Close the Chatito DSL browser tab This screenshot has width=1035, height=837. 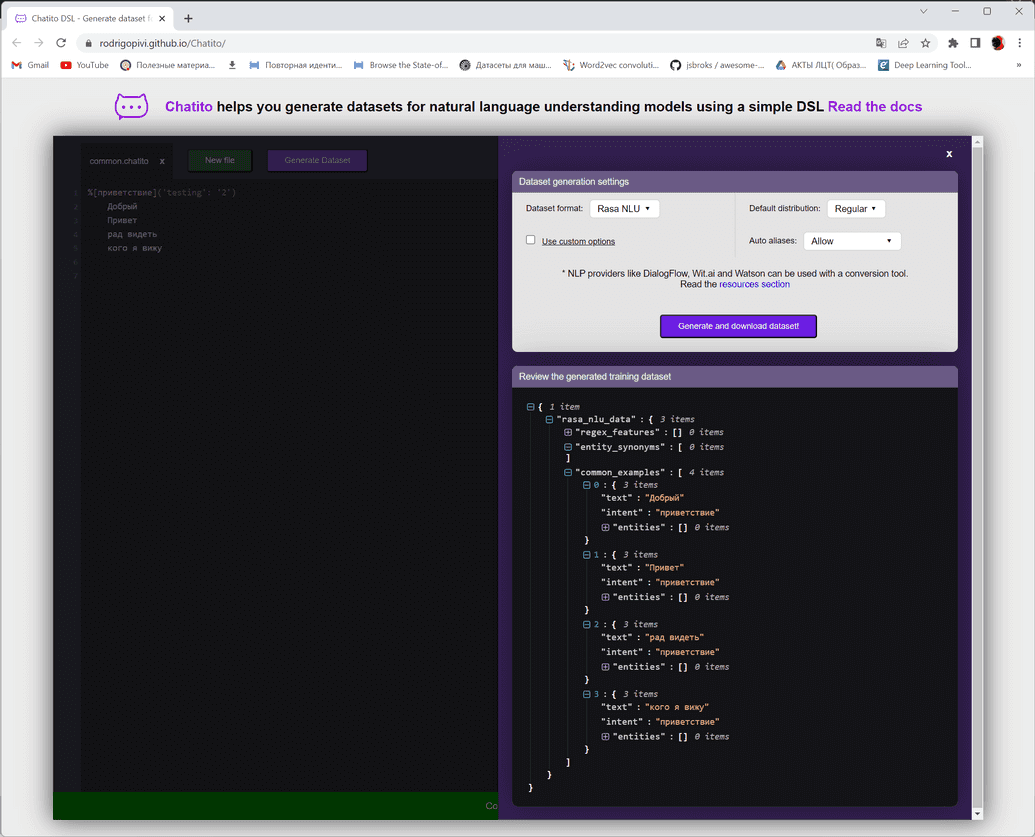click(162, 18)
